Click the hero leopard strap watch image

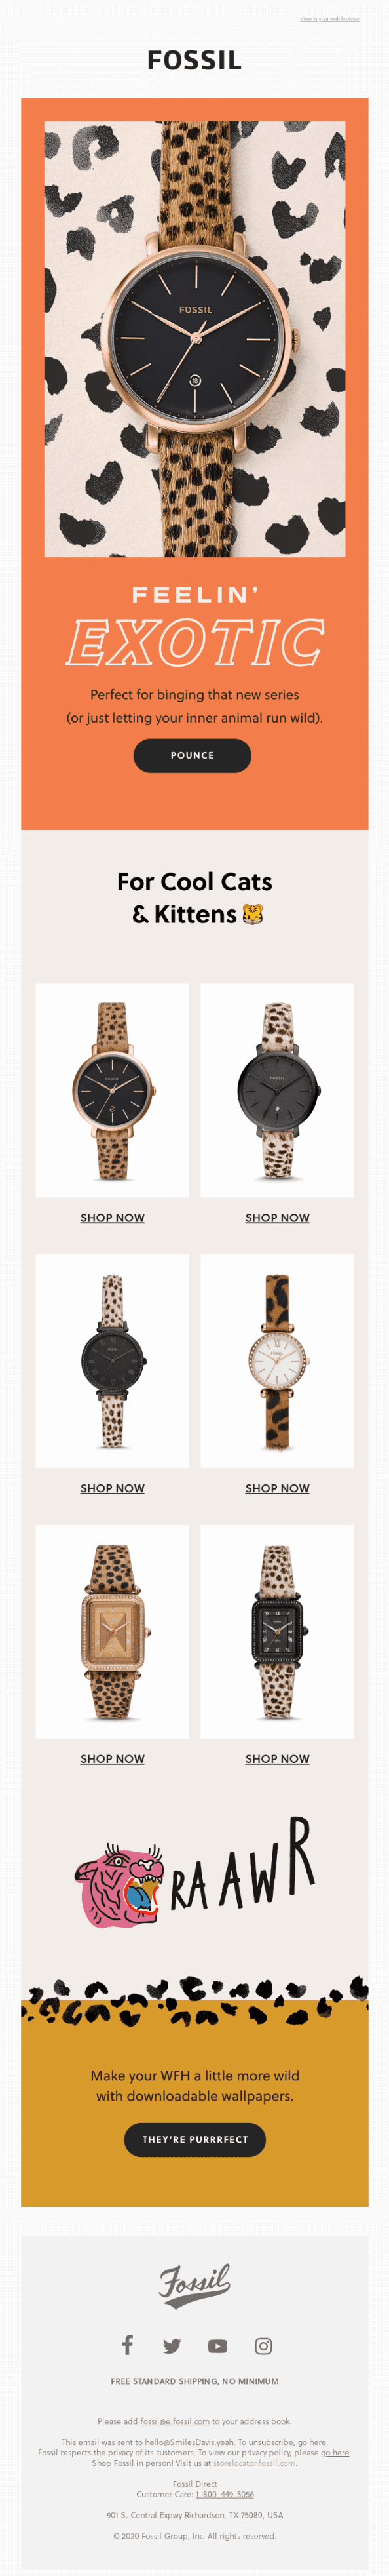[x=195, y=339]
